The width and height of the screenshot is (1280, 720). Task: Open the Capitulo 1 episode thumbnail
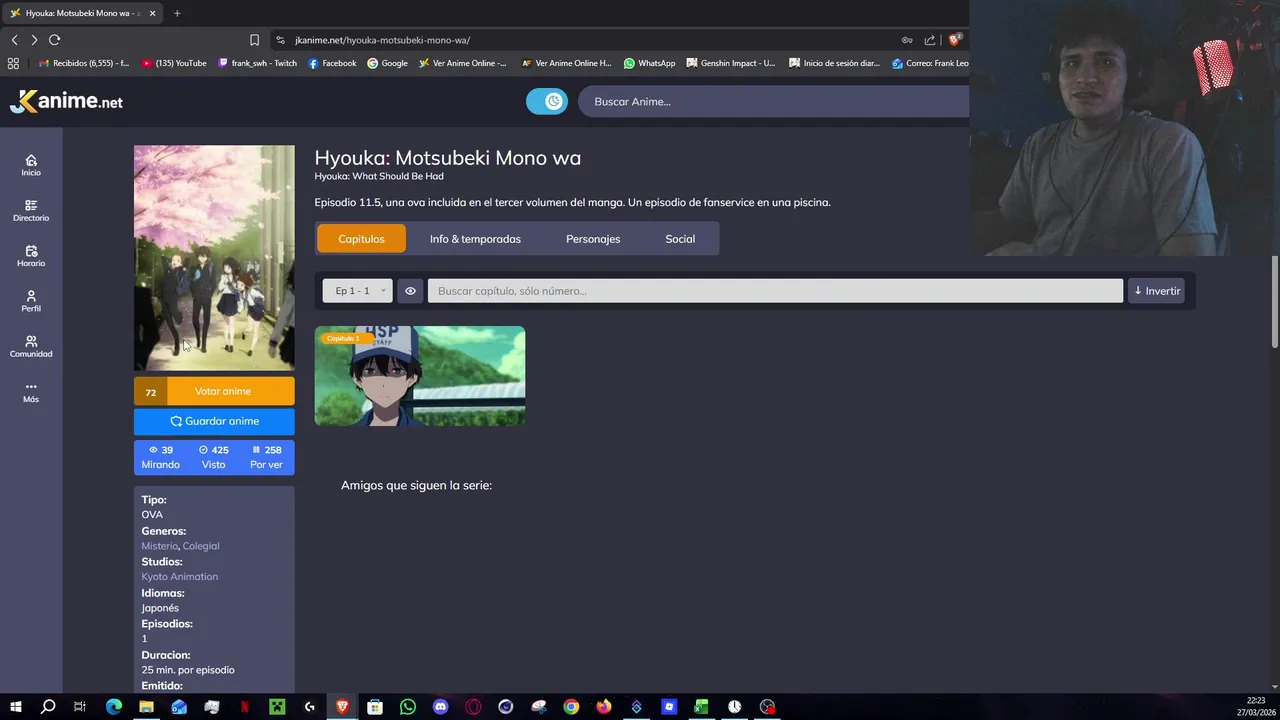point(420,376)
